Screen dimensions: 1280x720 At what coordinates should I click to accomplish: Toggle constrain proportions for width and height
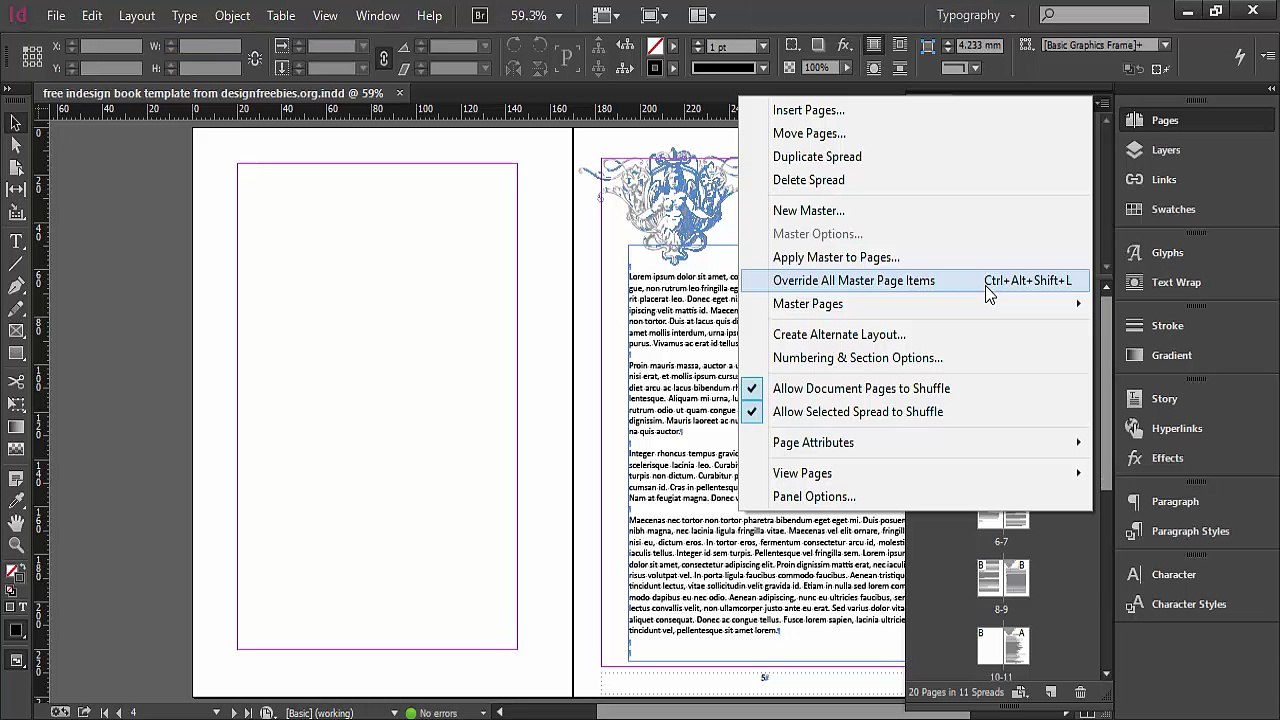(x=255, y=57)
